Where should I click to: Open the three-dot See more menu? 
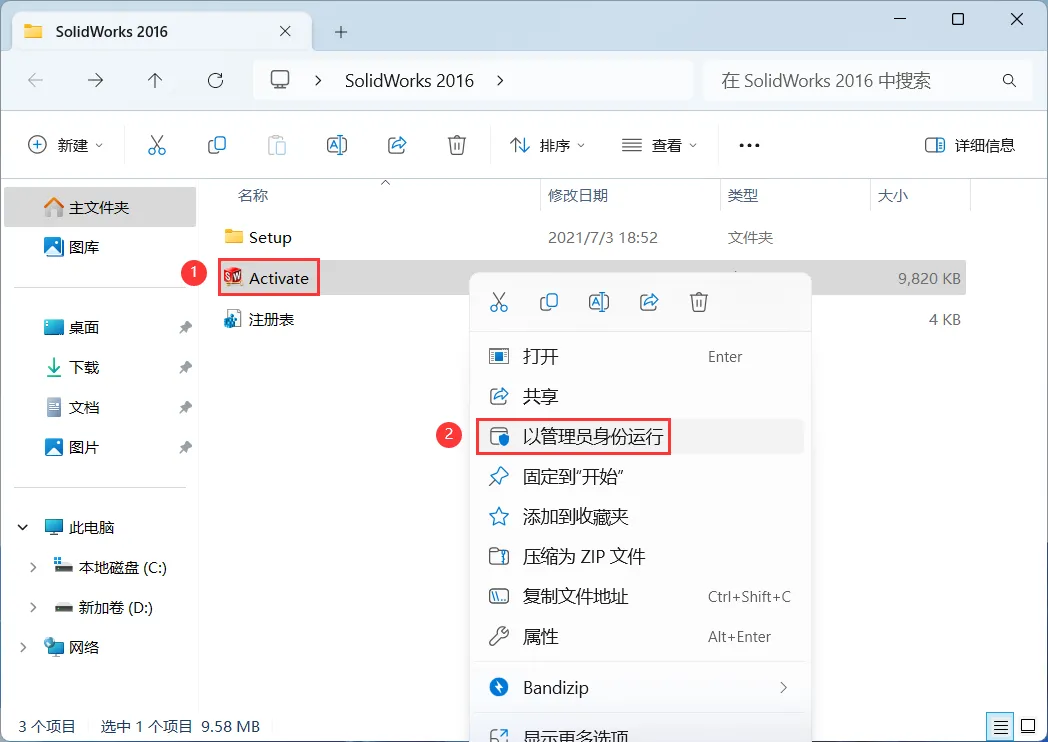(749, 145)
